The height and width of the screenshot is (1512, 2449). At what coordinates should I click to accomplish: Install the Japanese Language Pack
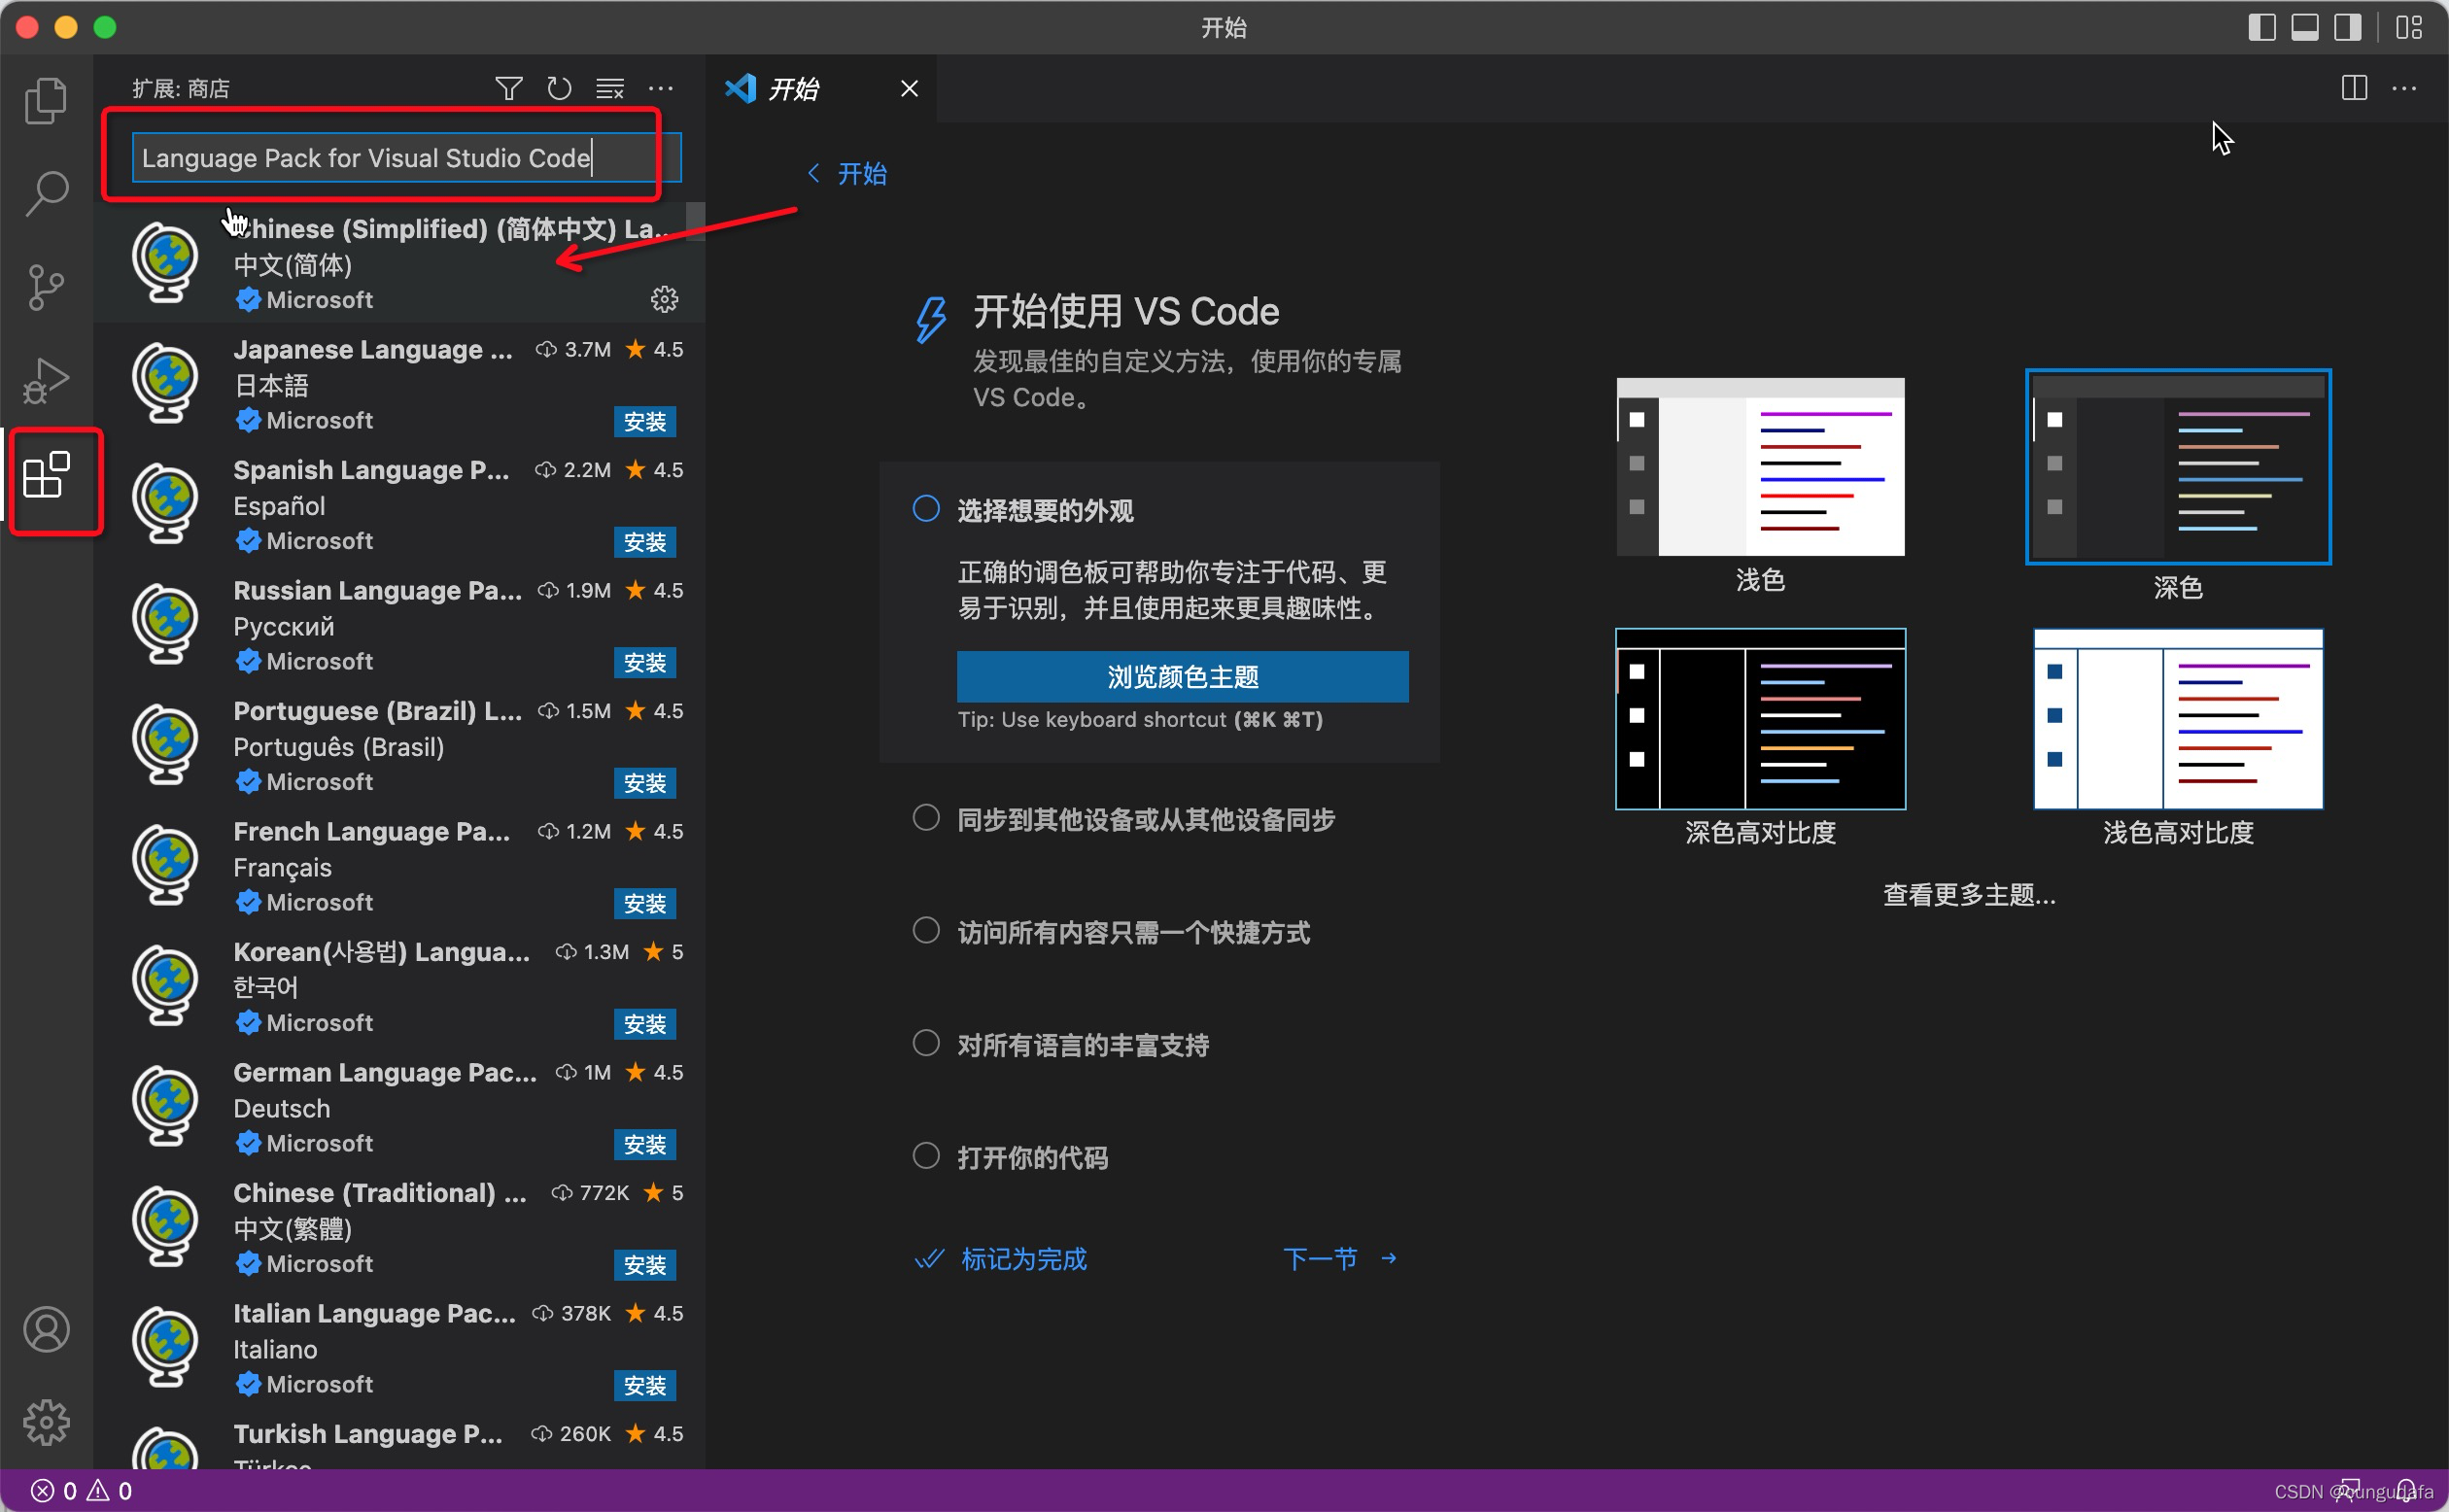(644, 422)
